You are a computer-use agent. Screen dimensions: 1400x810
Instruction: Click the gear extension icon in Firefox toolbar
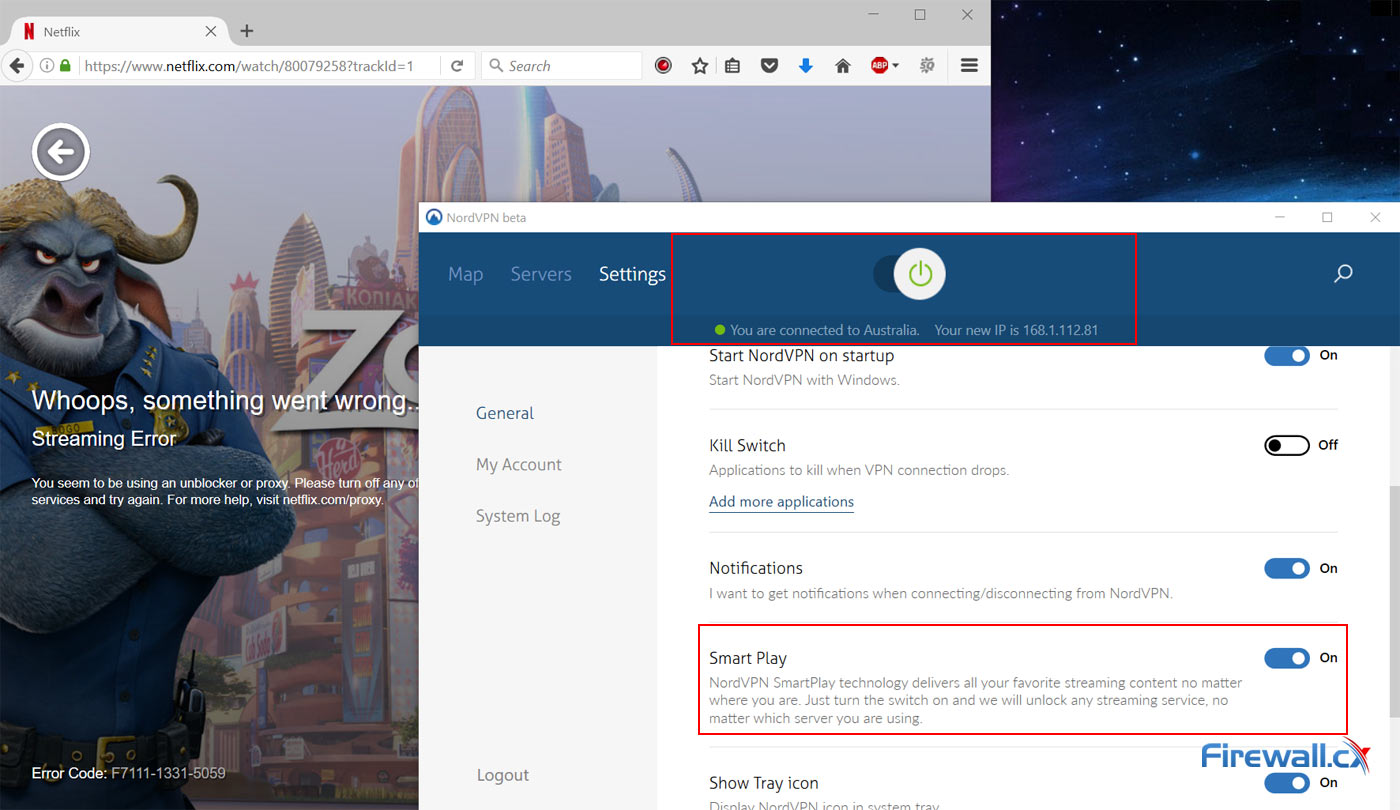point(927,66)
